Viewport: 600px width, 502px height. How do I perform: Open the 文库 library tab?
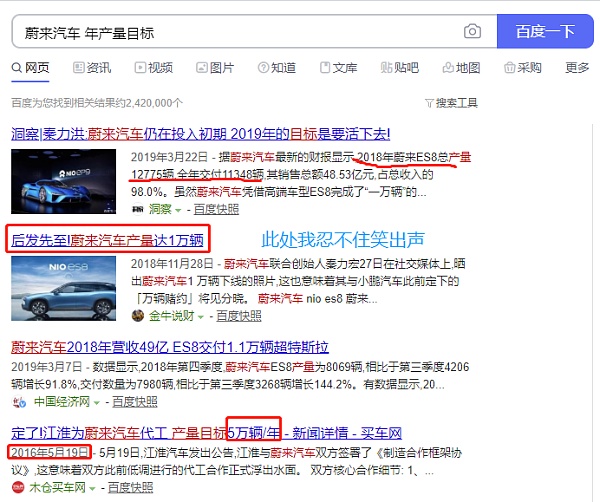pos(338,68)
